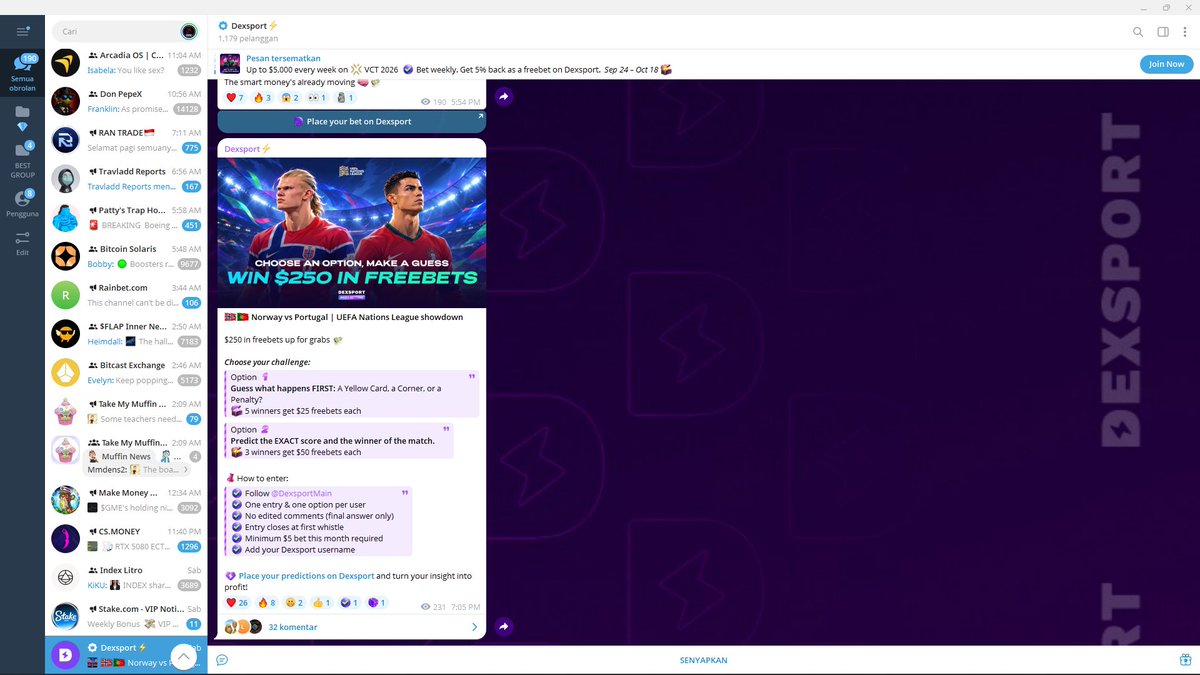Open the Win $250 in Freebets image
Viewport: 1200px width, 675px height.
point(352,233)
